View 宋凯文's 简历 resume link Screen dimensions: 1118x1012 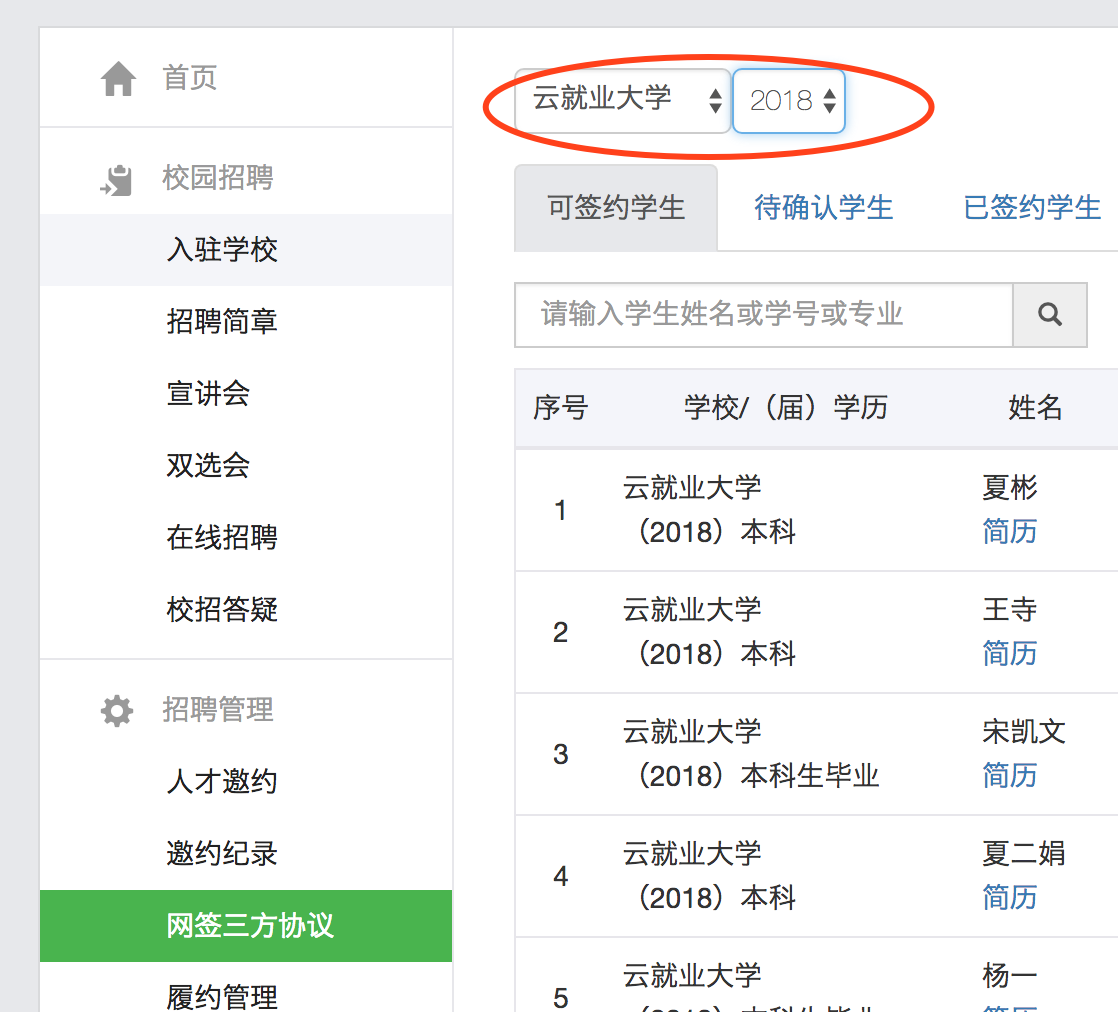coord(1009,776)
